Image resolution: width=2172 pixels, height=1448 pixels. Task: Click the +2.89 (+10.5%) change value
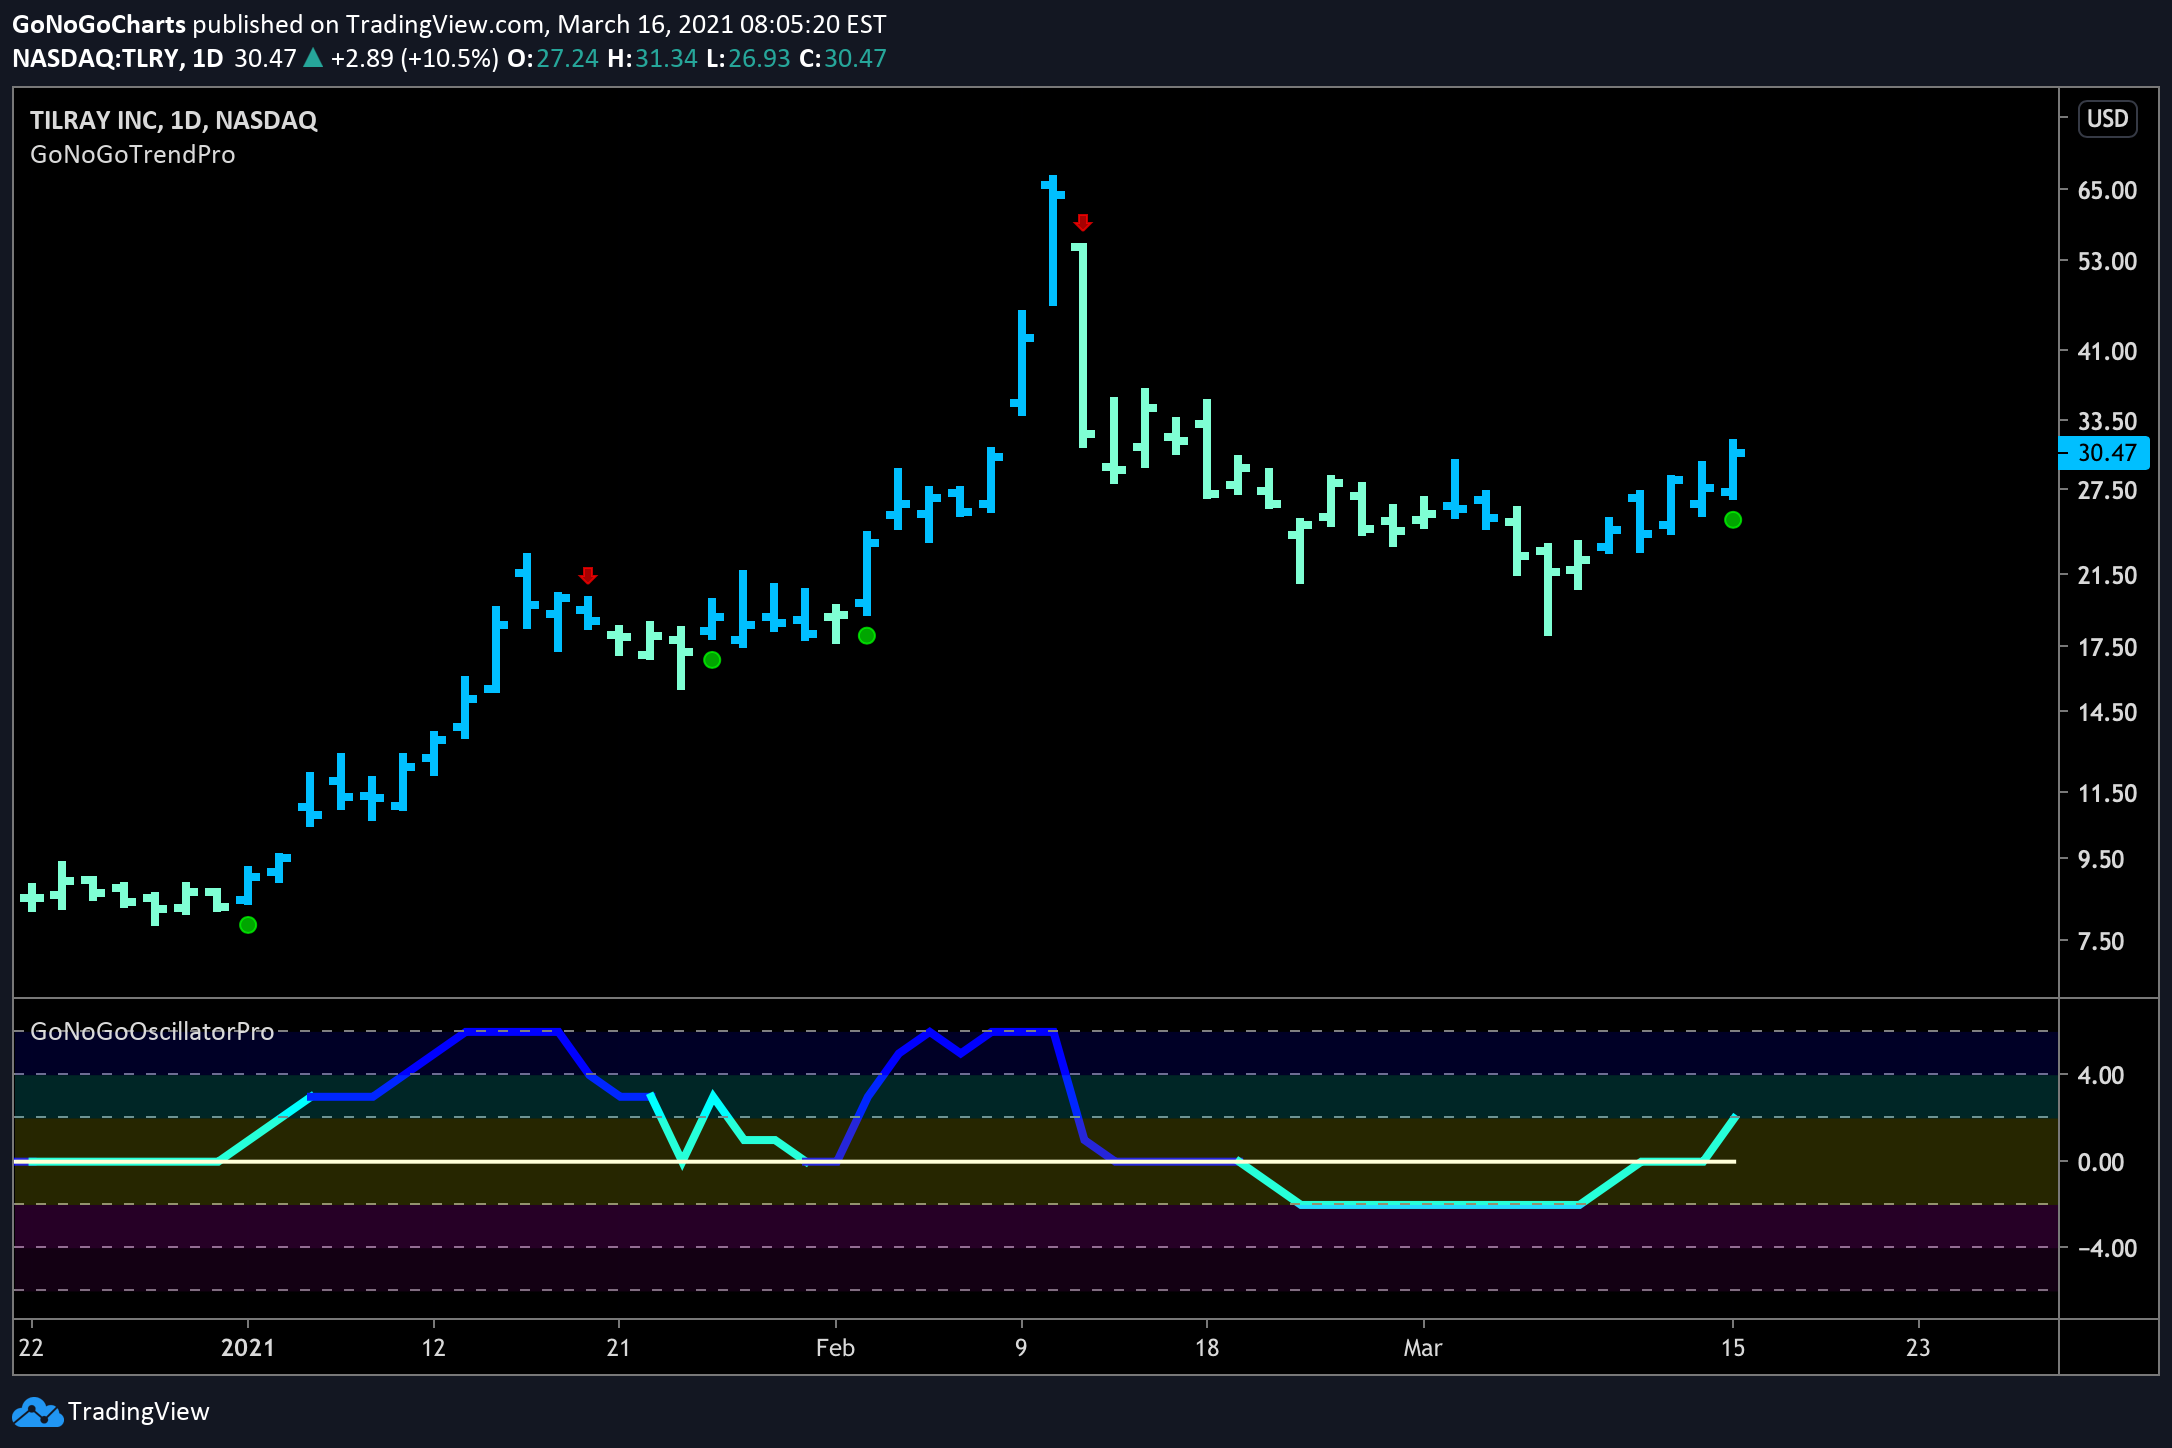pyautogui.click(x=414, y=59)
